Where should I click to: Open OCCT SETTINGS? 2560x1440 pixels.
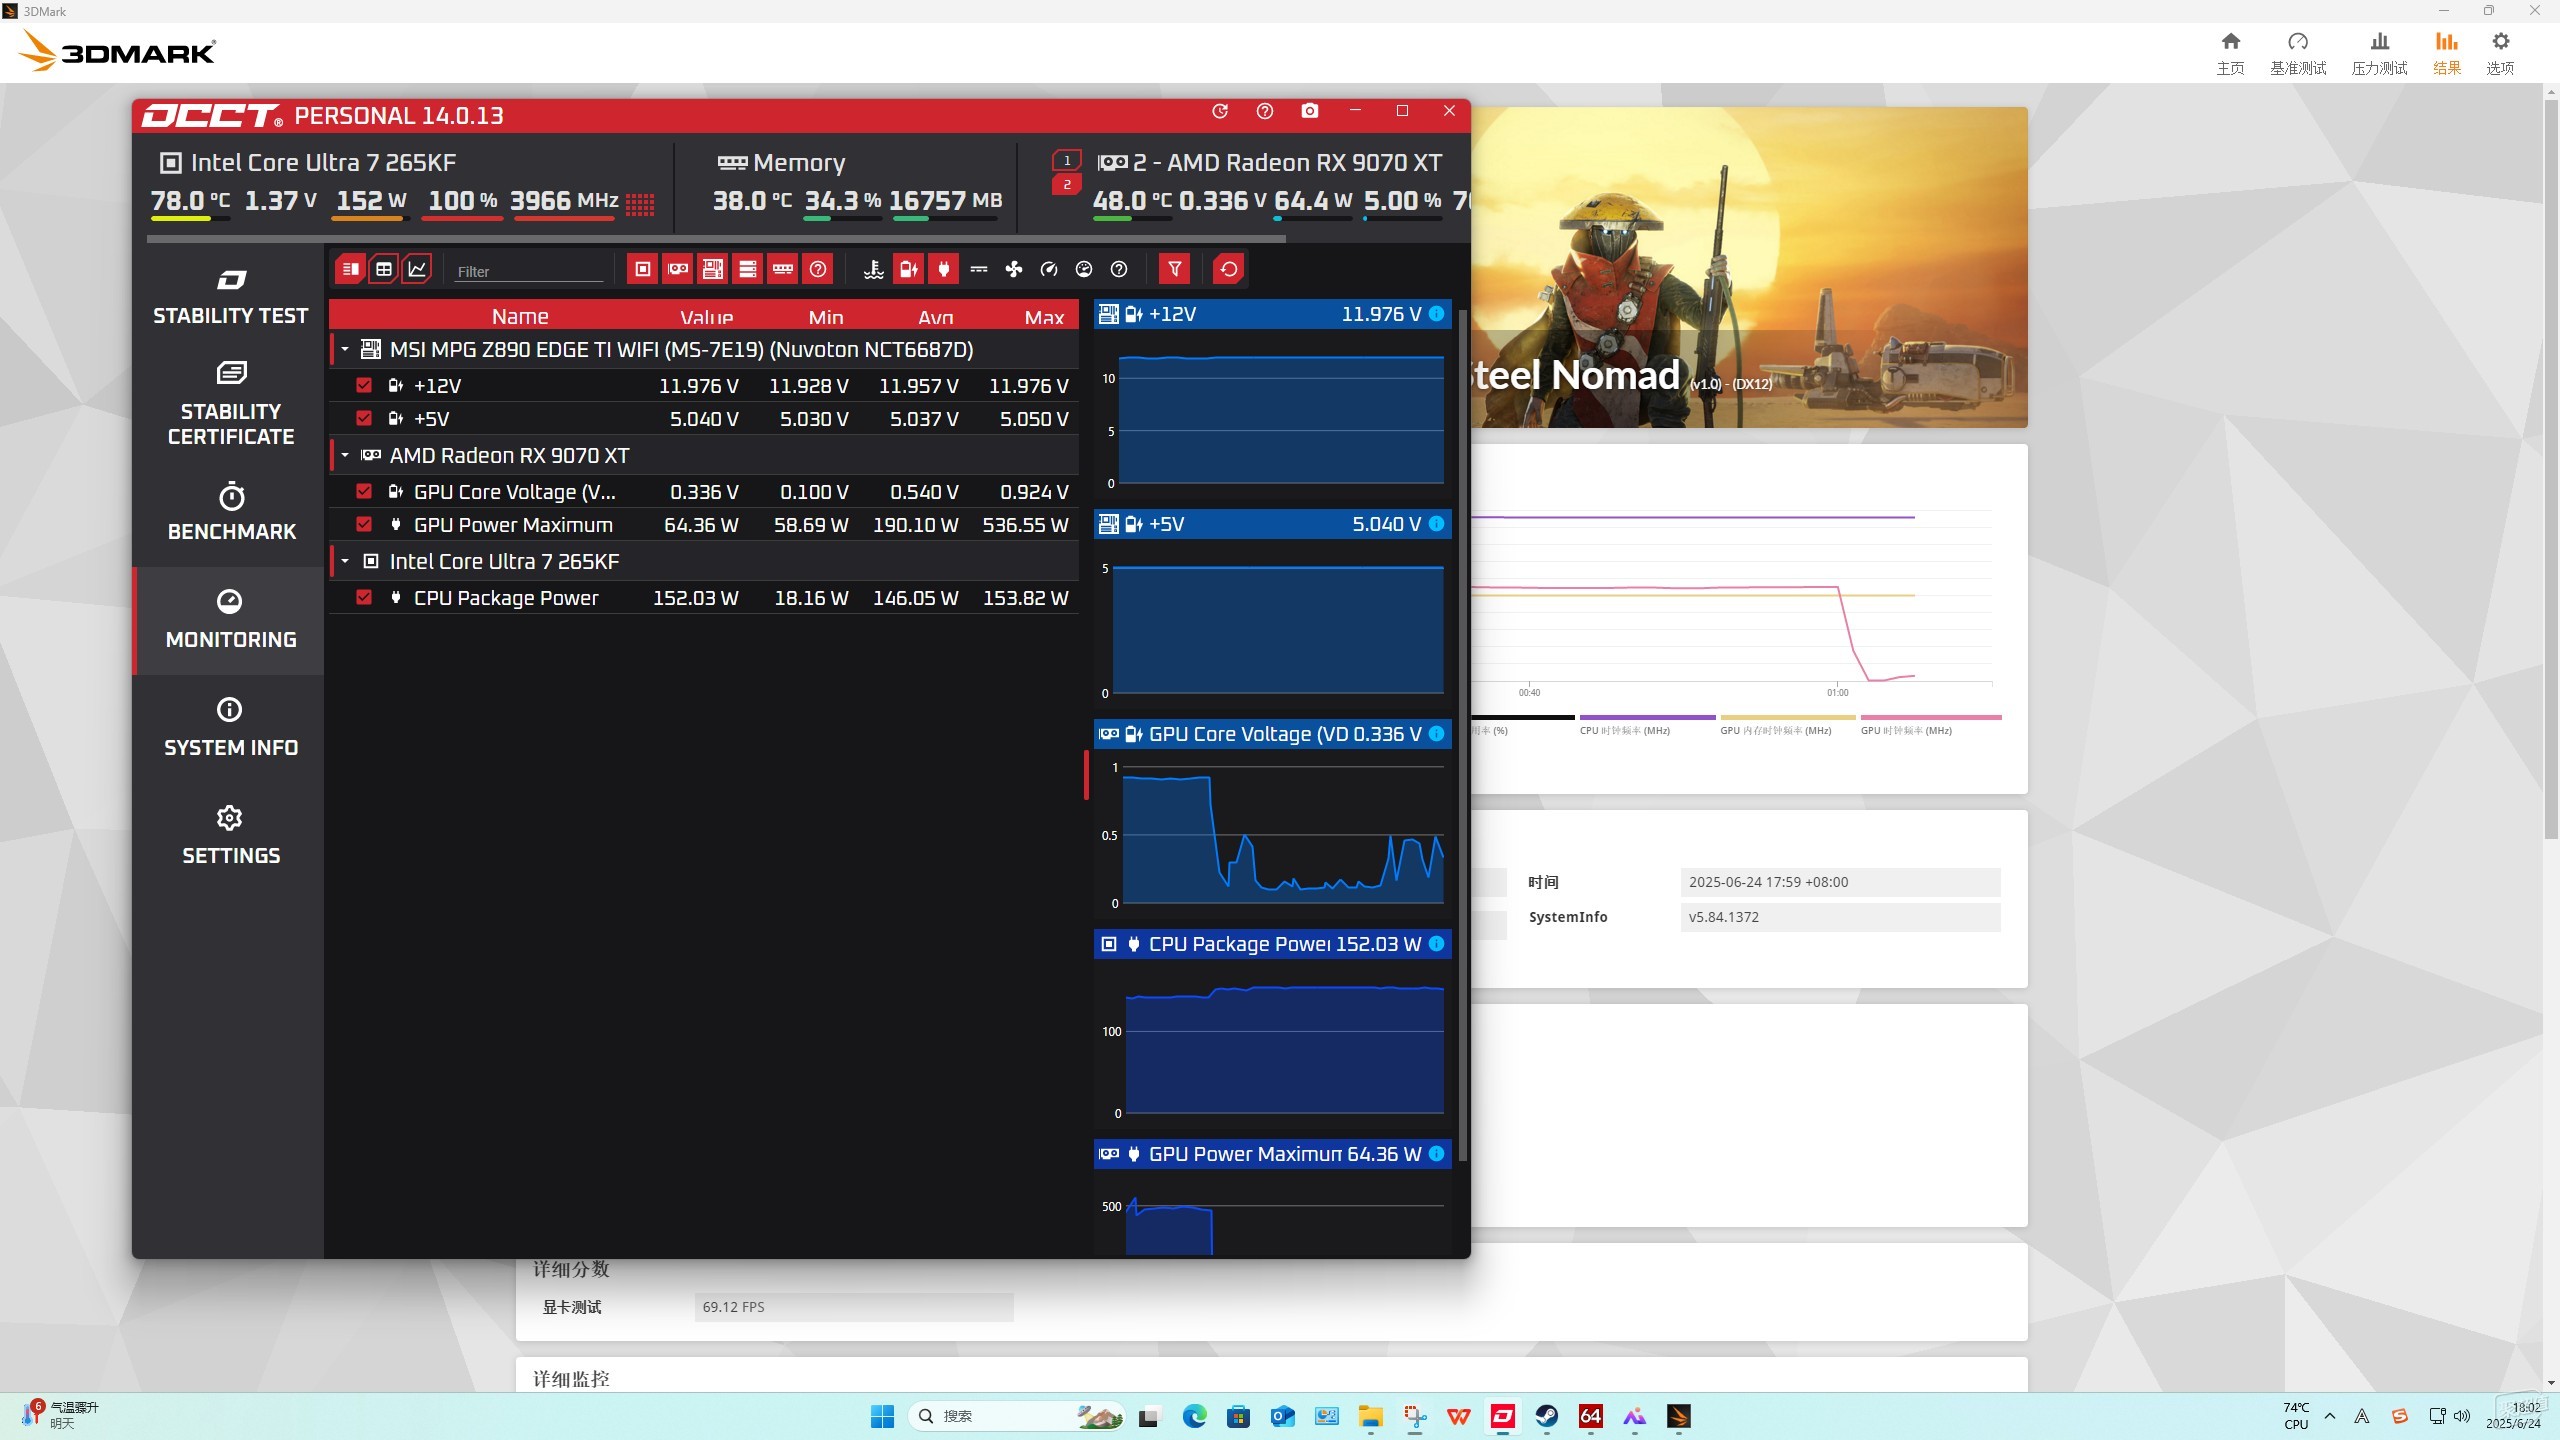(x=231, y=836)
